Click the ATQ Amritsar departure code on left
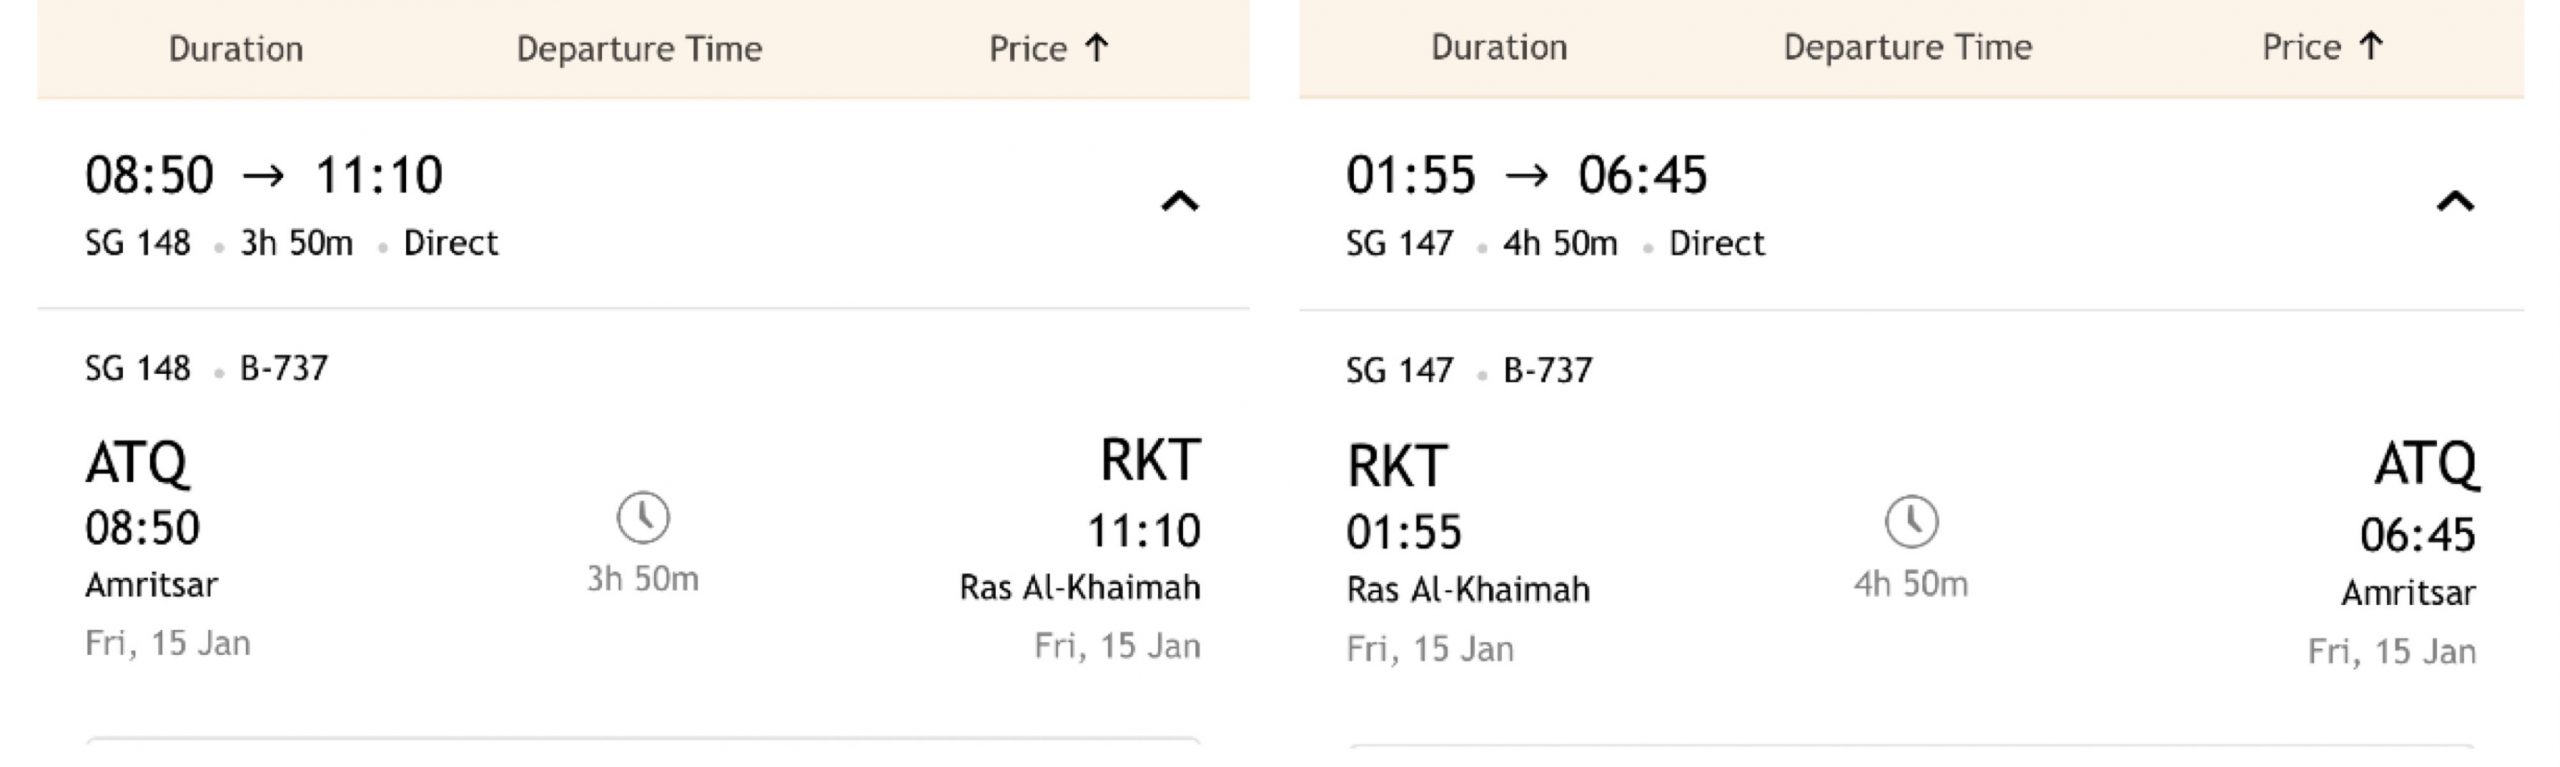The width and height of the screenshot is (2560, 767). tap(137, 464)
